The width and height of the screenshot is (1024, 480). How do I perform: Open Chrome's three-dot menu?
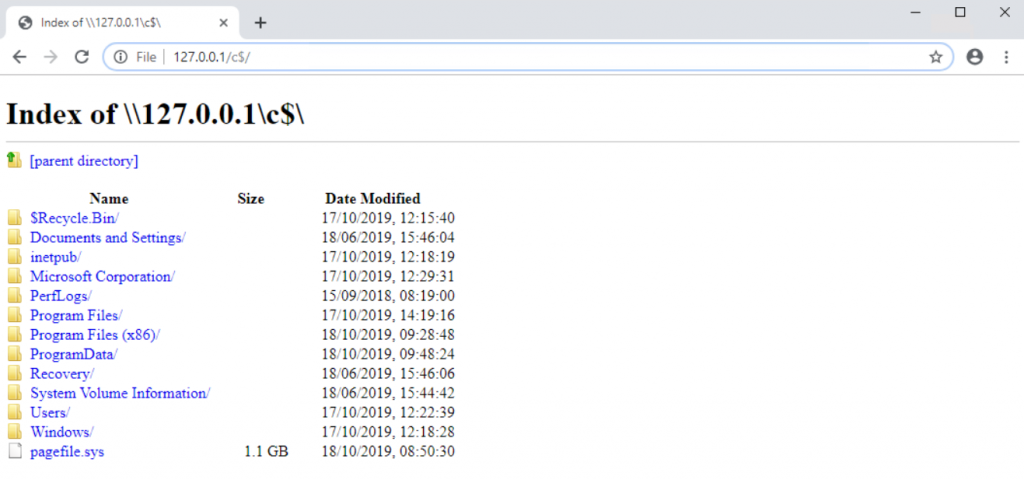(x=1006, y=57)
